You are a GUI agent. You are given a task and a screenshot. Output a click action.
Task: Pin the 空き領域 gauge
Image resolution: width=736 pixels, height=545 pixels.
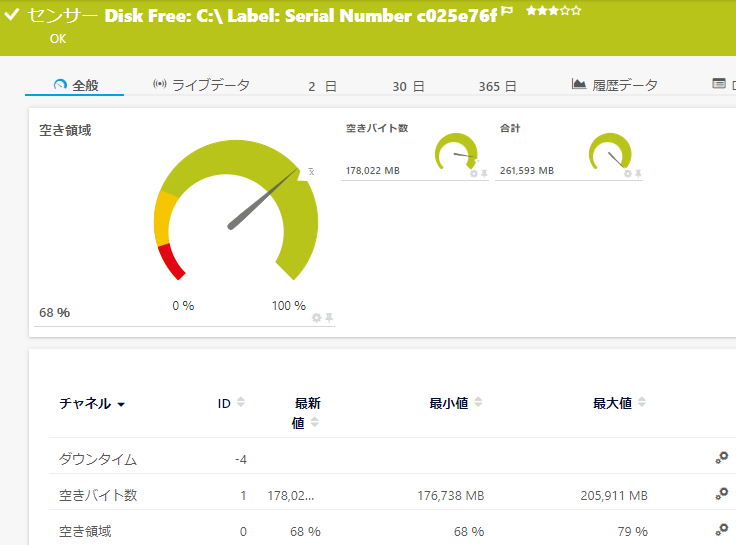pyautogui.click(x=329, y=318)
